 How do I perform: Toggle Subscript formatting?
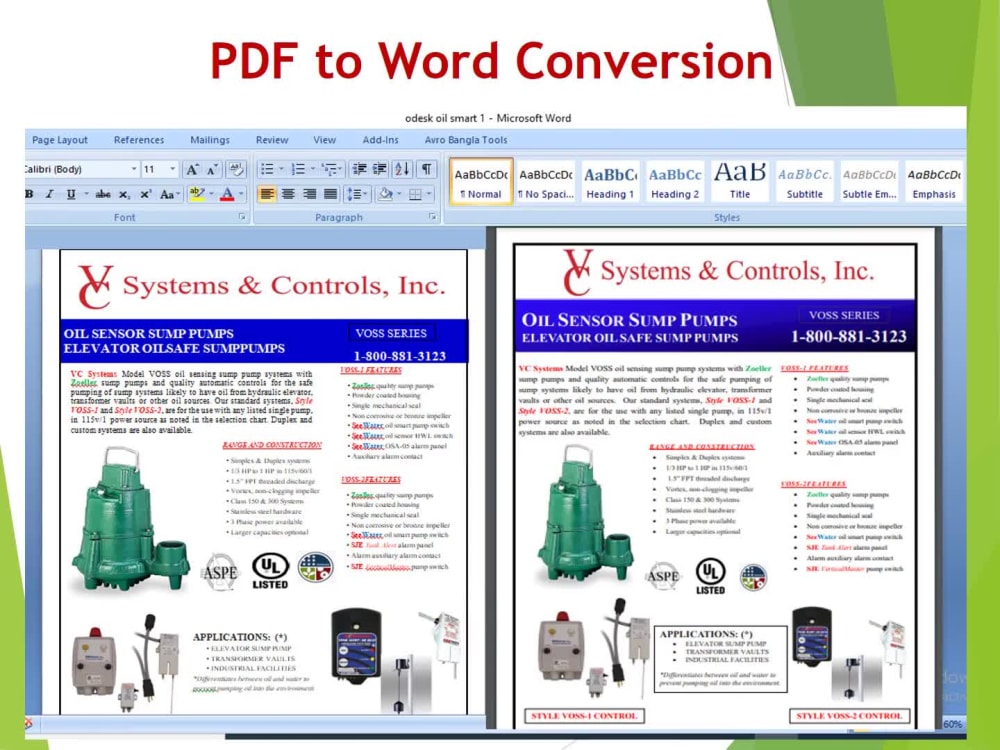coord(124,194)
